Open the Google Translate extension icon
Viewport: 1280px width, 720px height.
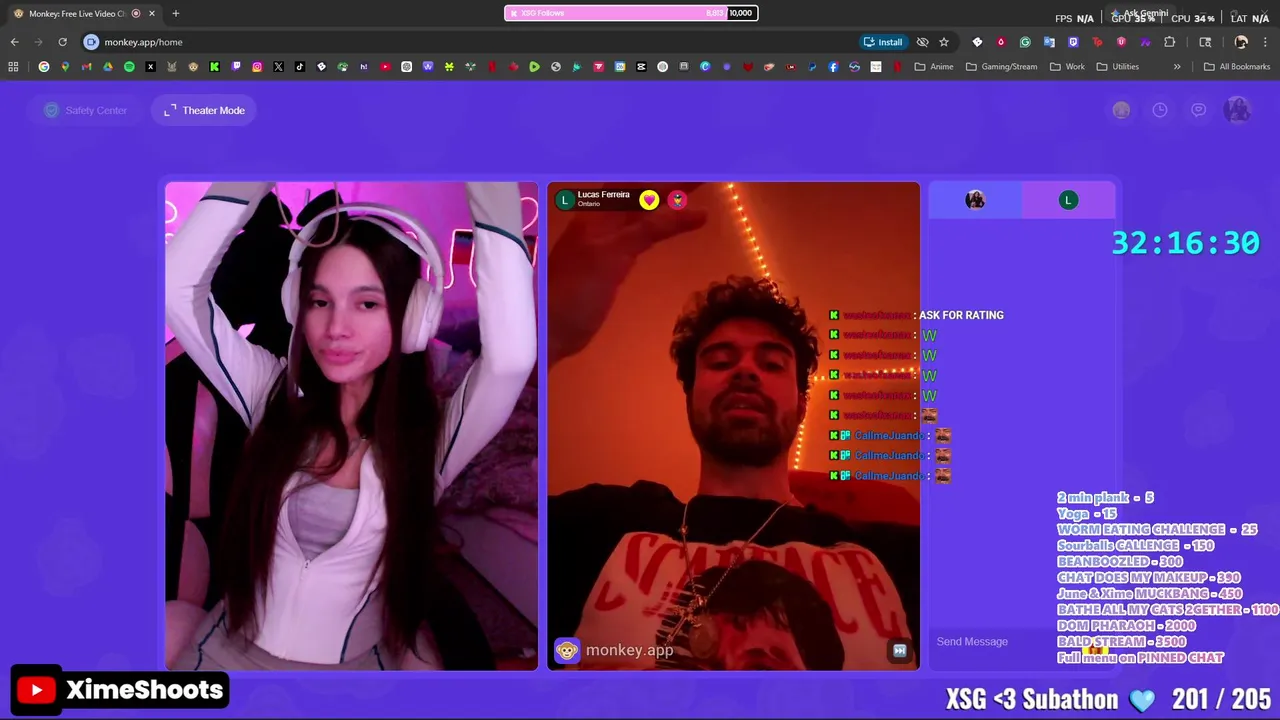coord(1049,42)
